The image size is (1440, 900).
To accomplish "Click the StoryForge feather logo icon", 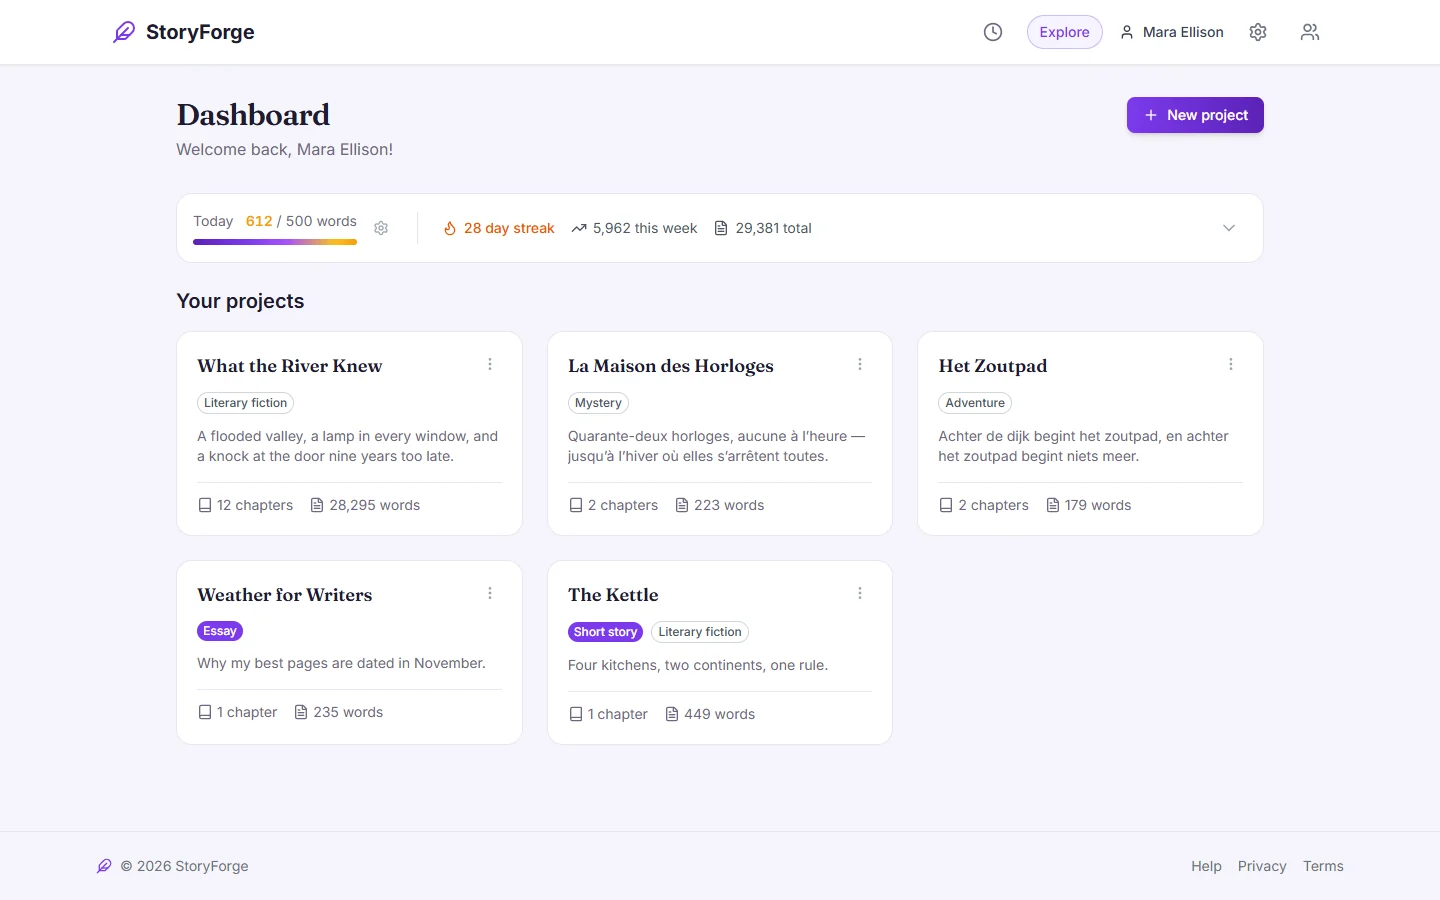I will [x=124, y=32].
